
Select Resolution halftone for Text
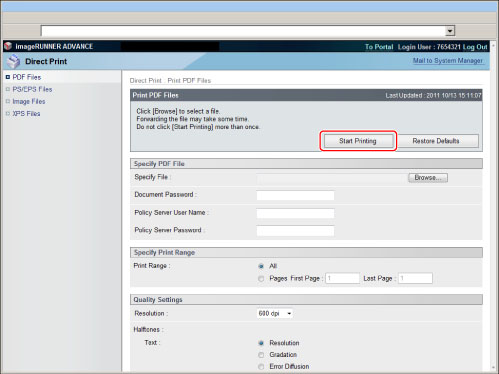click(x=261, y=343)
